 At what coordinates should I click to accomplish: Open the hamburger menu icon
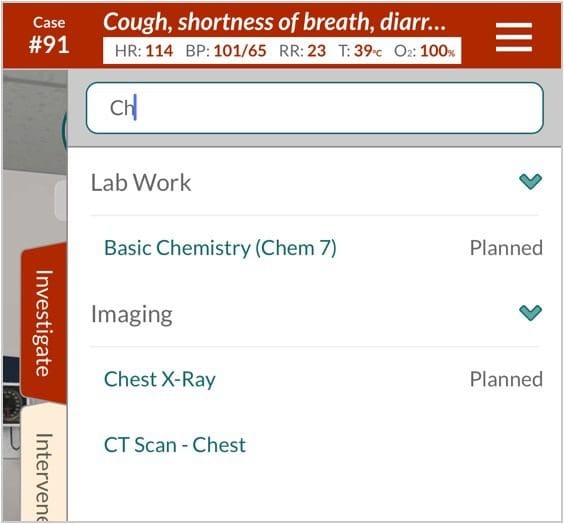click(514, 37)
